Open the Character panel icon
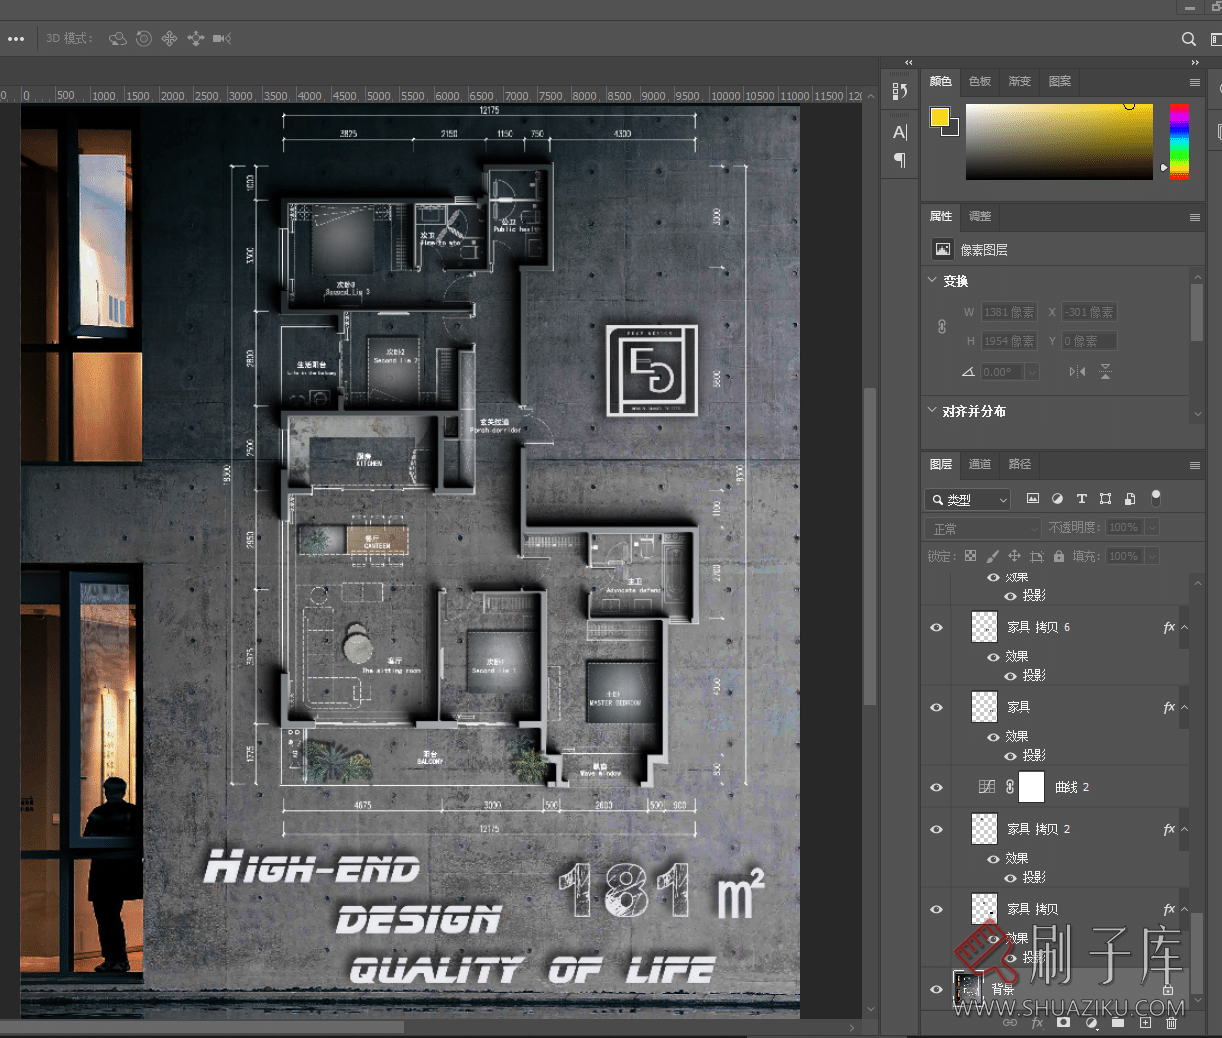Screen dimensions: 1222x1038 click(899, 132)
